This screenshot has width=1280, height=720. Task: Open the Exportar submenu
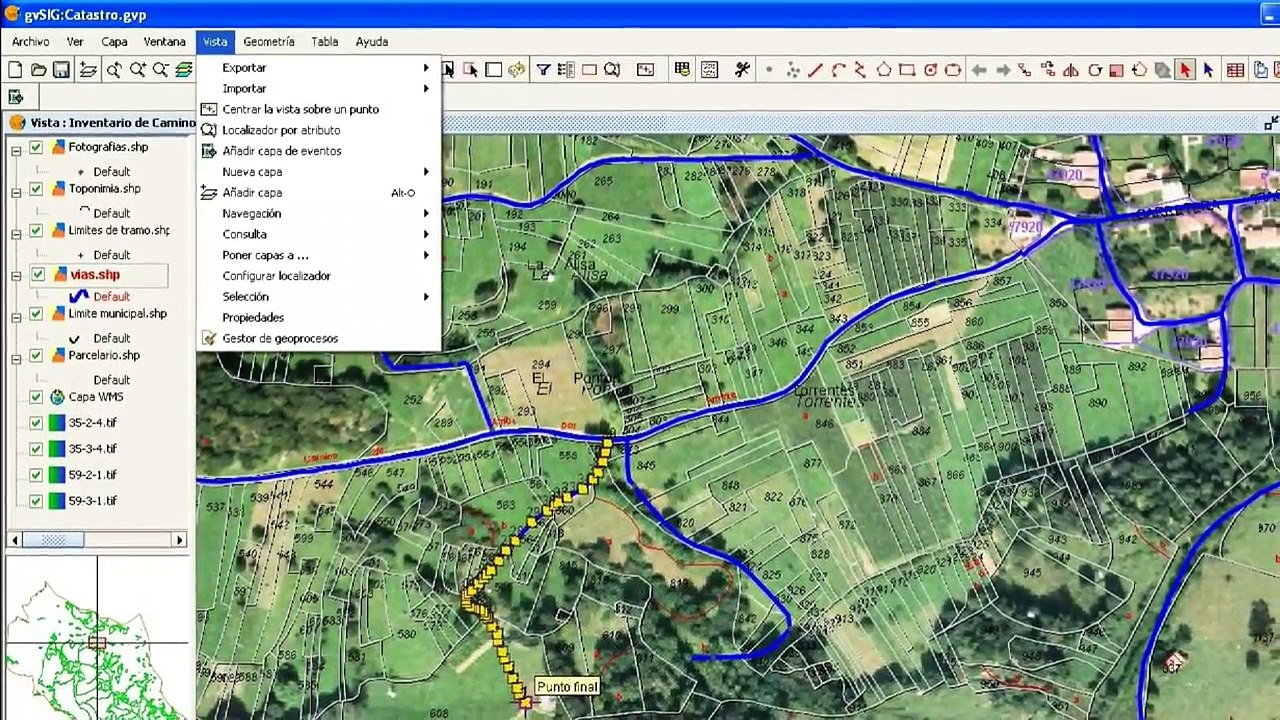point(318,68)
